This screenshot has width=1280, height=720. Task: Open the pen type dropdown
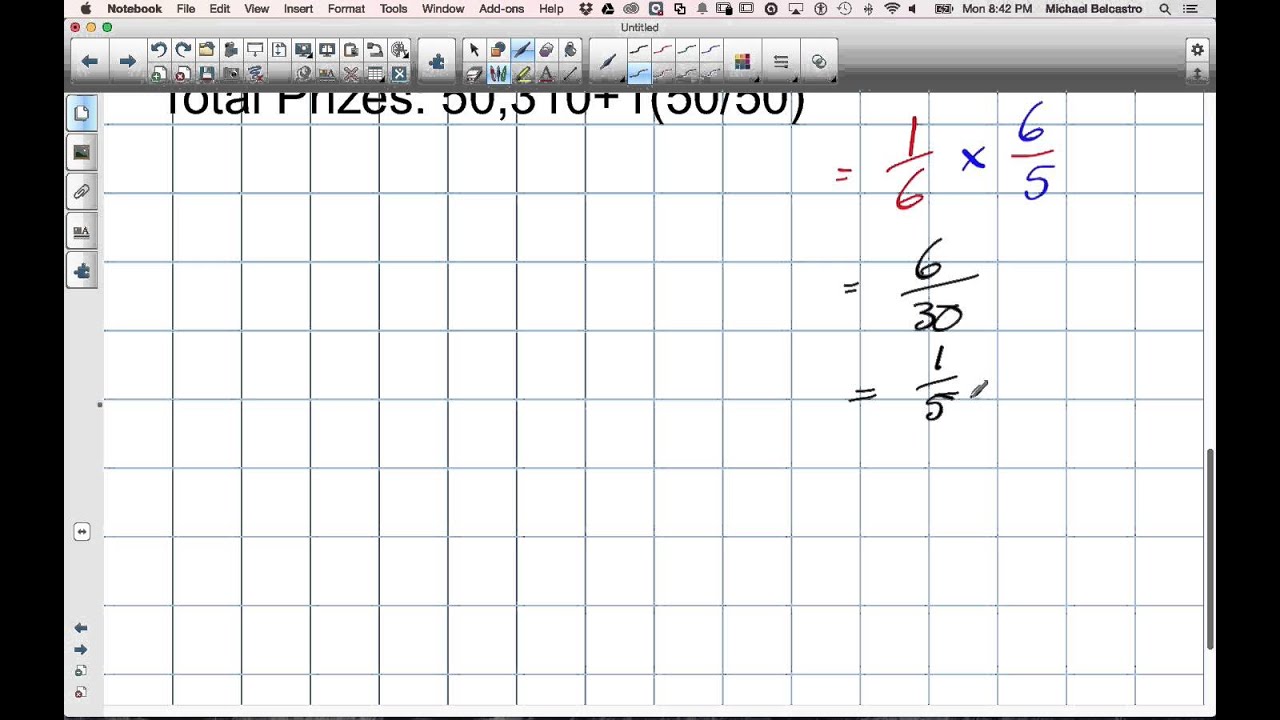coord(608,62)
